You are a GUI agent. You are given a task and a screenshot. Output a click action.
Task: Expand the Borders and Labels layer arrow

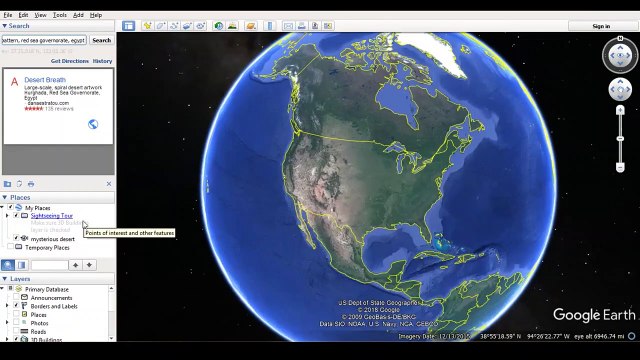point(7,305)
